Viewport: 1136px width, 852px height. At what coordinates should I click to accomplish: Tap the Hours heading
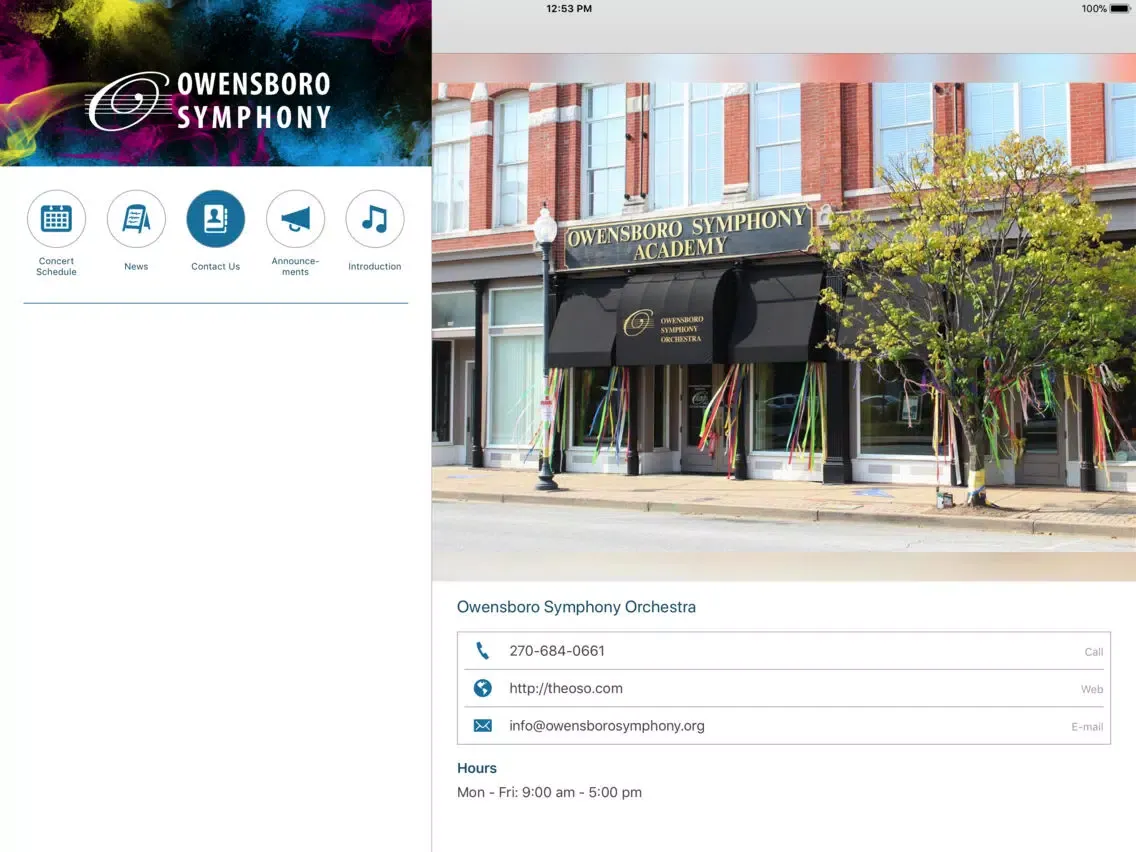[x=477, y=768]
